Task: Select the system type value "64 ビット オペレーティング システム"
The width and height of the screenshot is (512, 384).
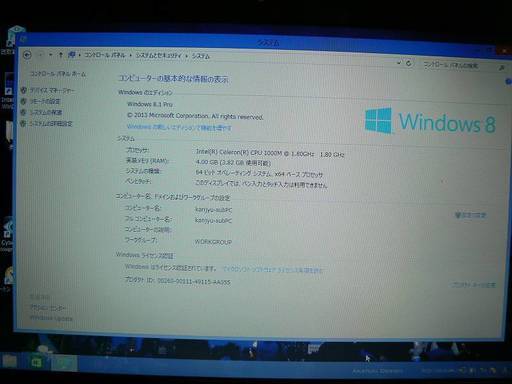Action: tap(233, 173)
